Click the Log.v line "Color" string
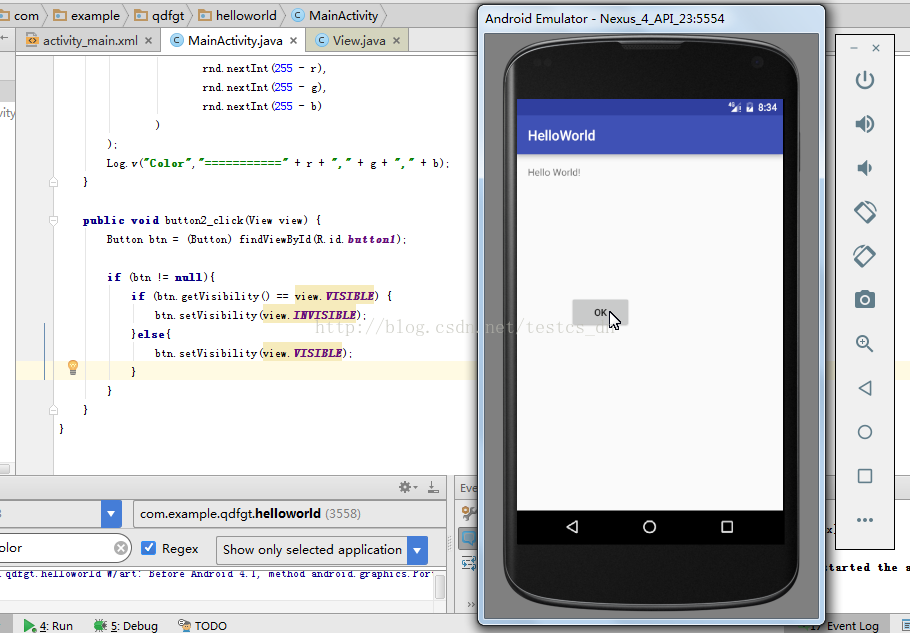The width and height of the screenshot is (910, 633). [x=167, y=163]
